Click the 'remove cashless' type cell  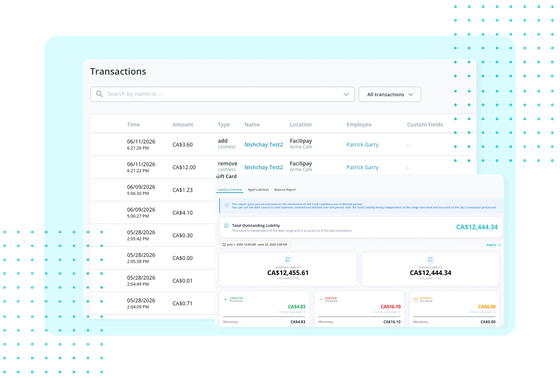(x=228, y=166)
